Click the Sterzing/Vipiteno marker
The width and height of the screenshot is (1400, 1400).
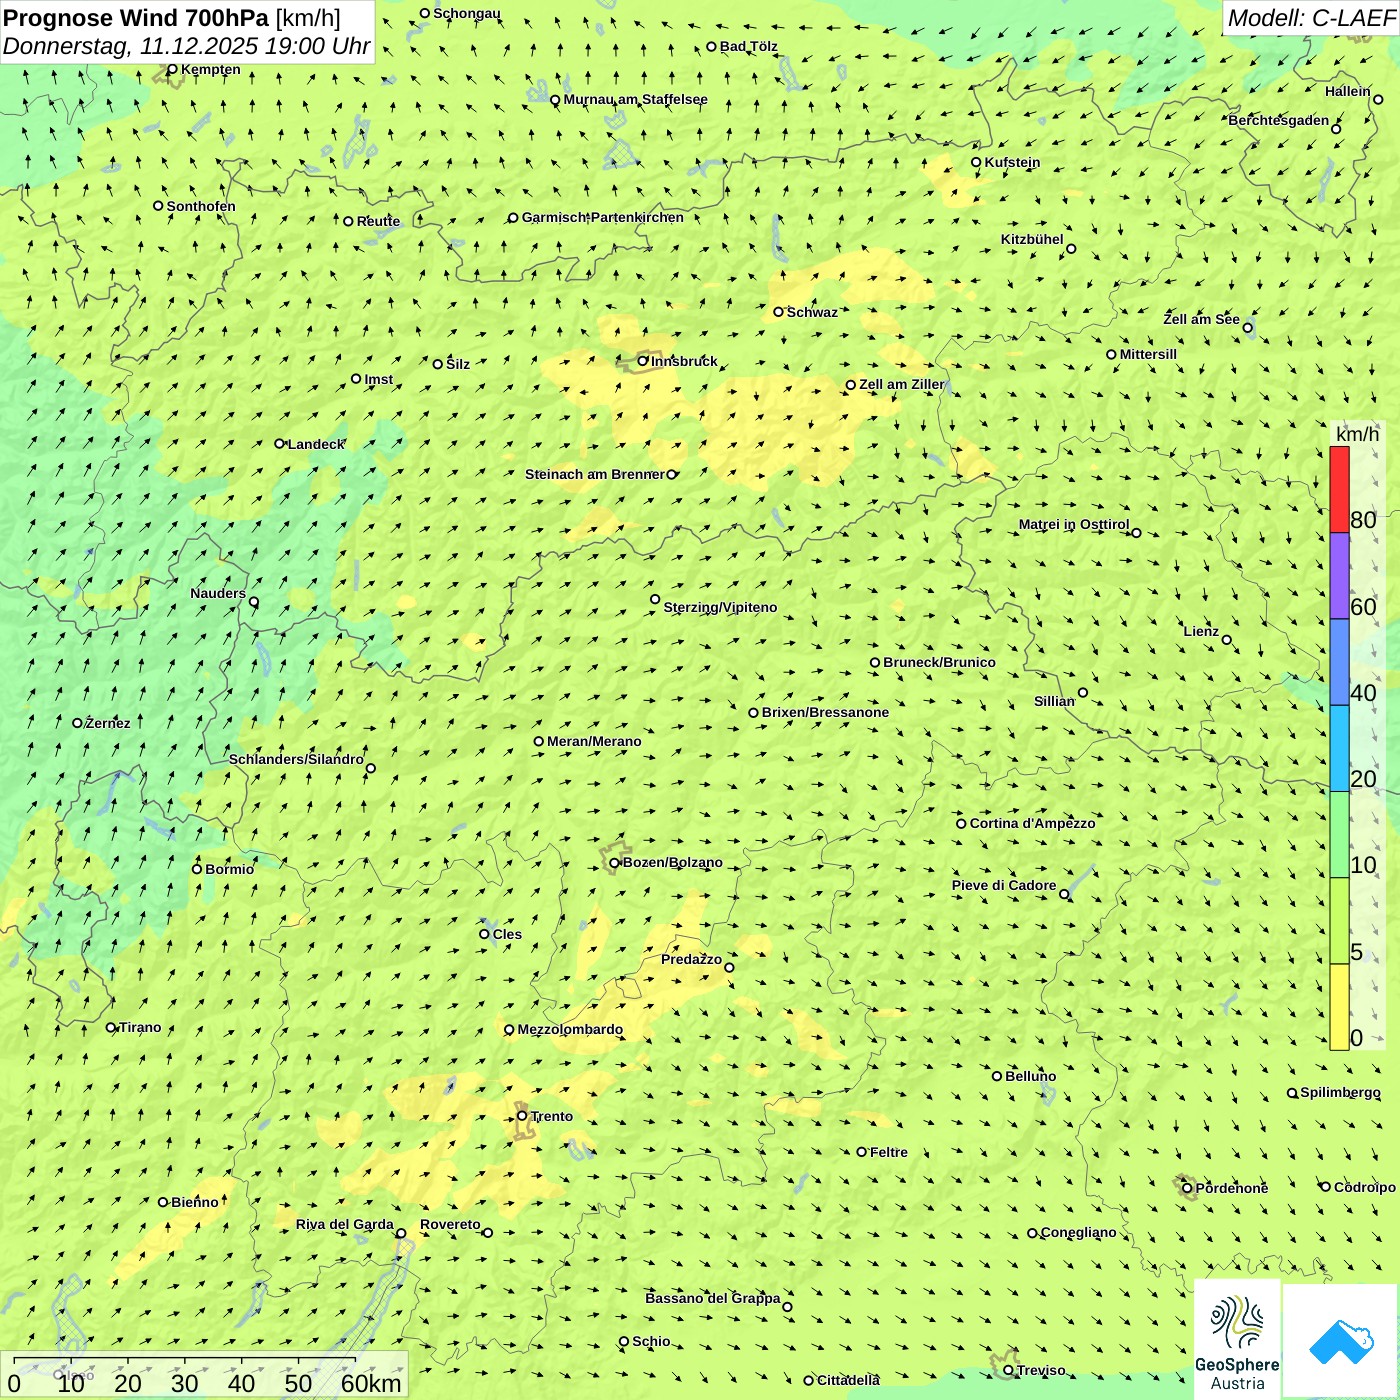click(655, 600)
